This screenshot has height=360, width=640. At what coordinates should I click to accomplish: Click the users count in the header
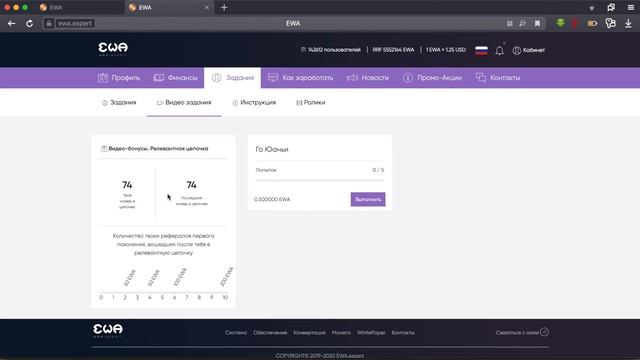(331, 50)
